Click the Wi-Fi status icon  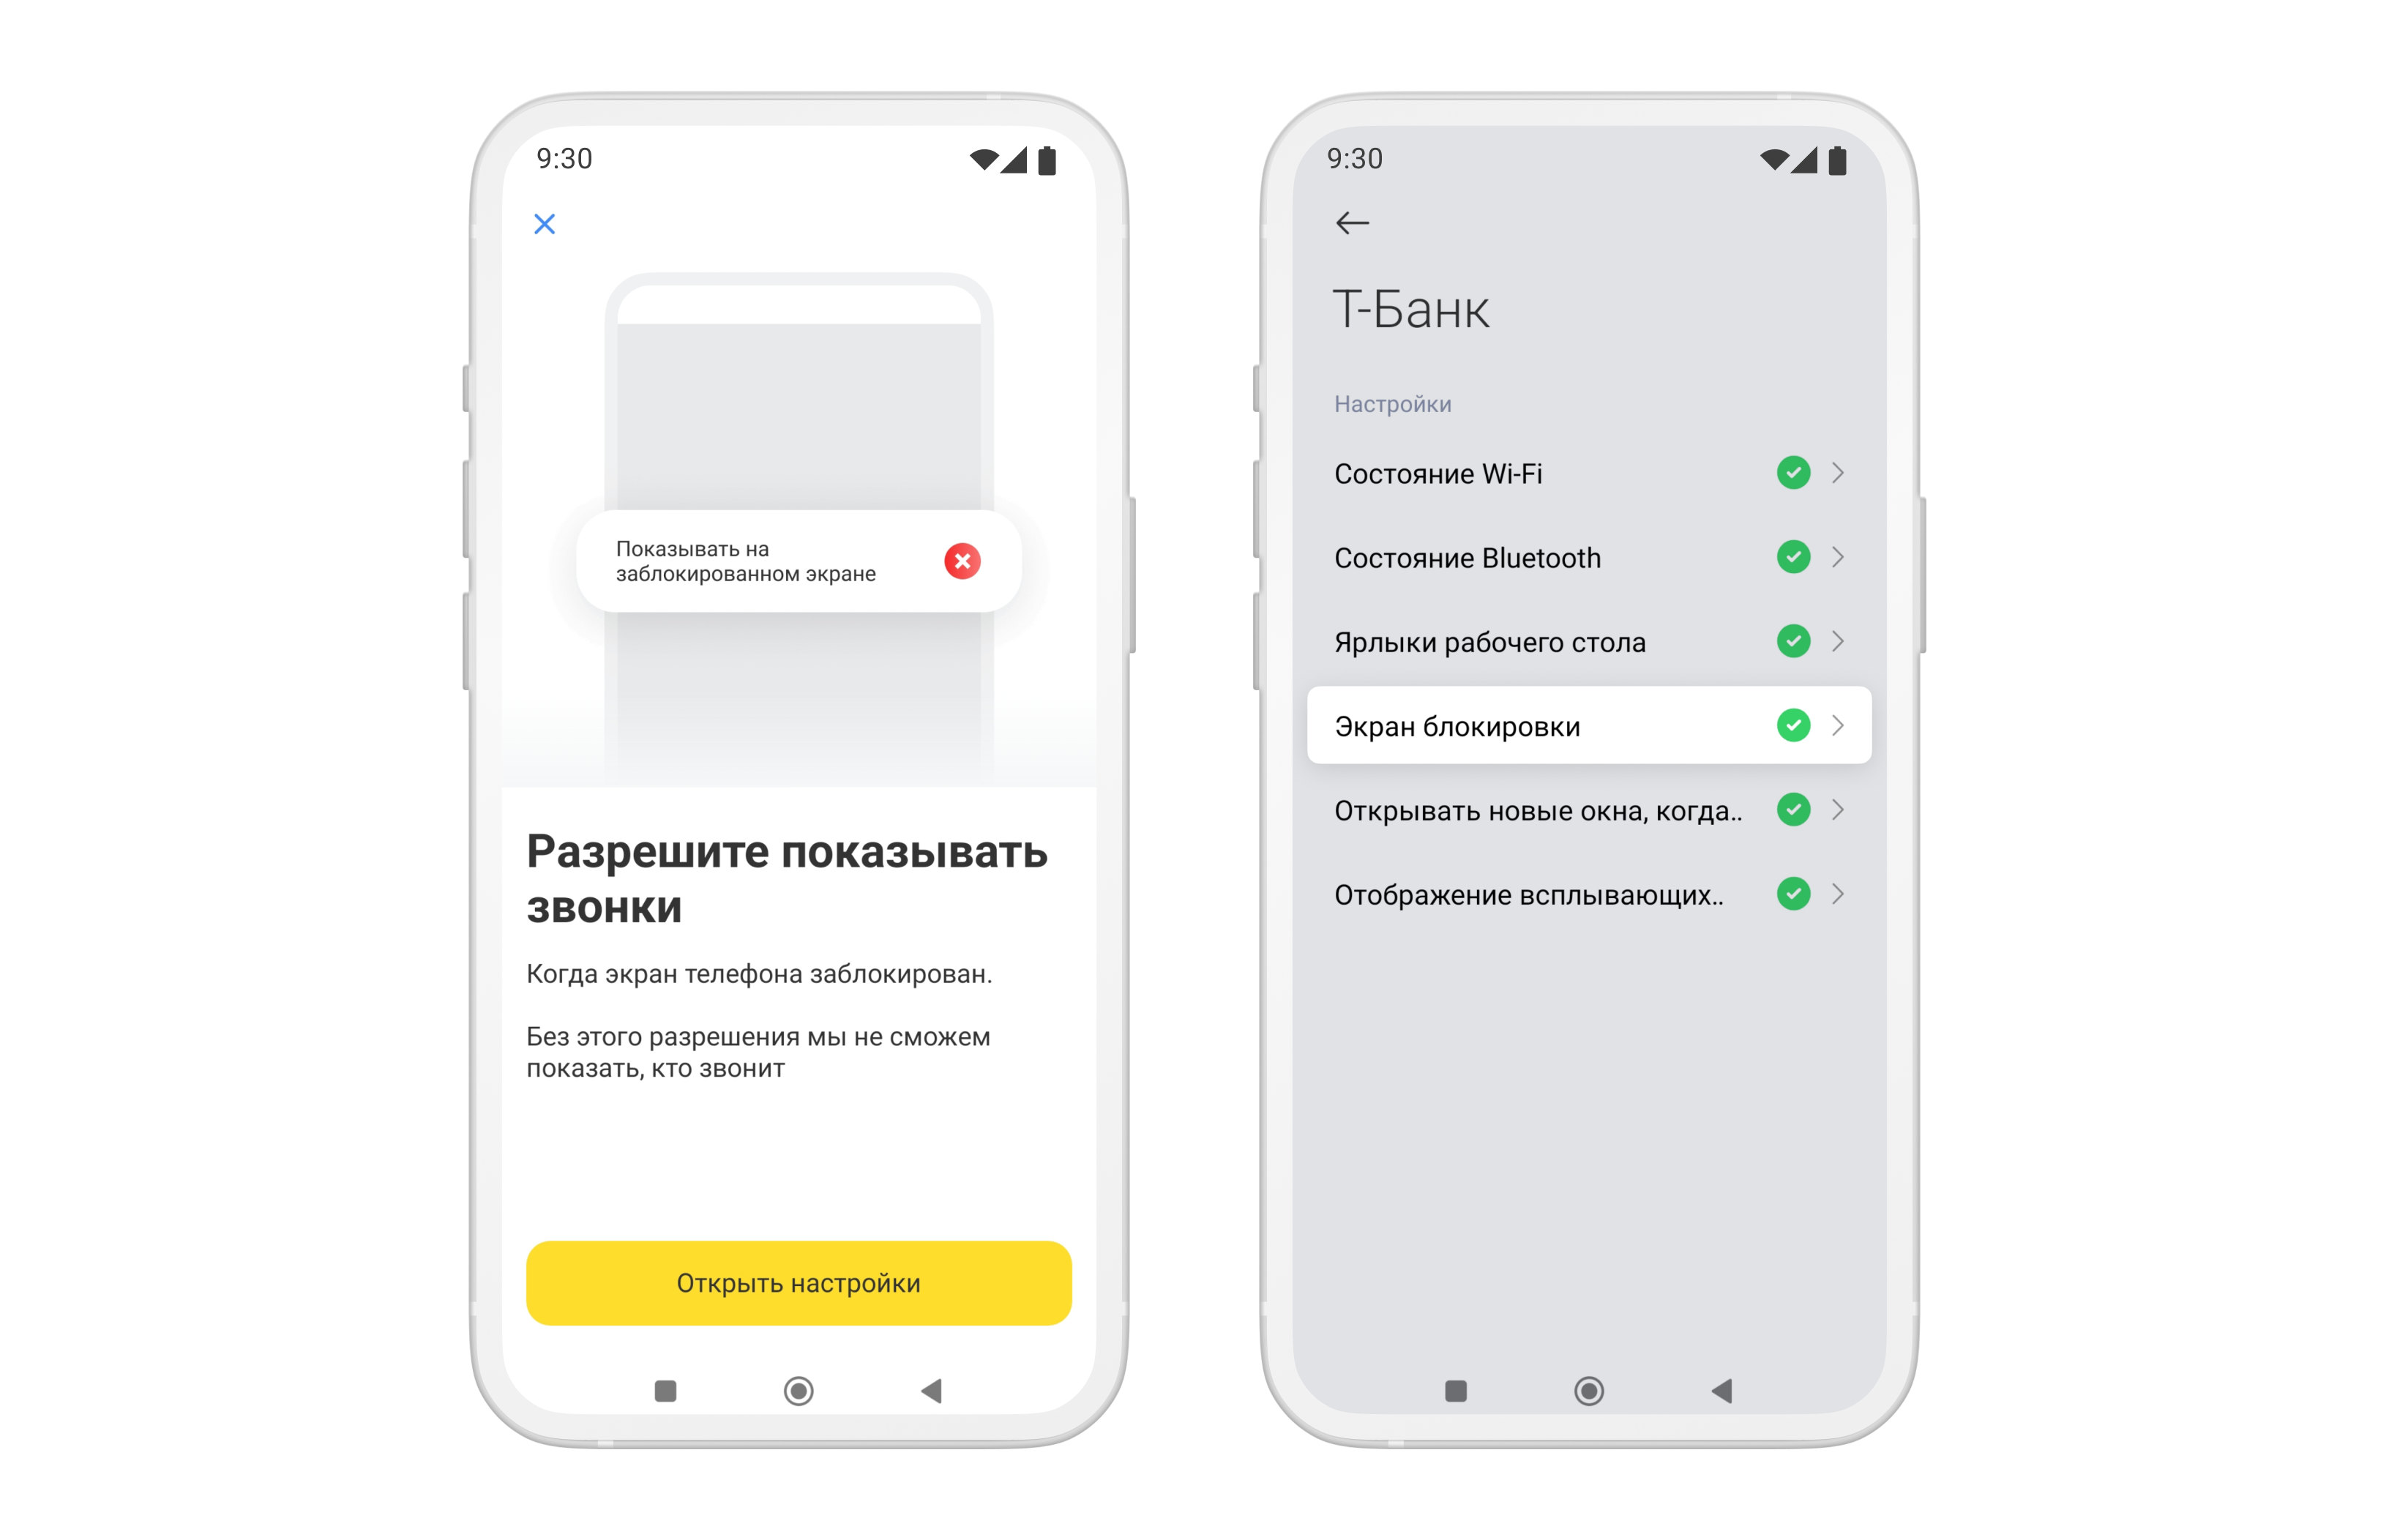(x=1795, y=471)
